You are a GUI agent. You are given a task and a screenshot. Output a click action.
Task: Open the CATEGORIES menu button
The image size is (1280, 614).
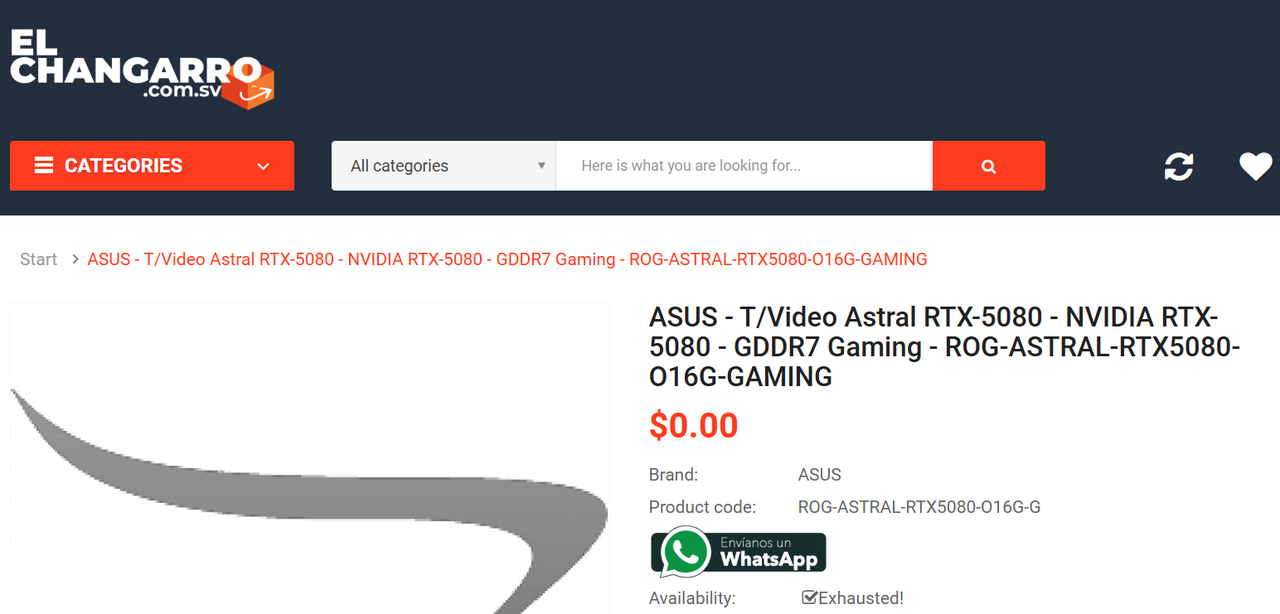[x=152, y=166]
